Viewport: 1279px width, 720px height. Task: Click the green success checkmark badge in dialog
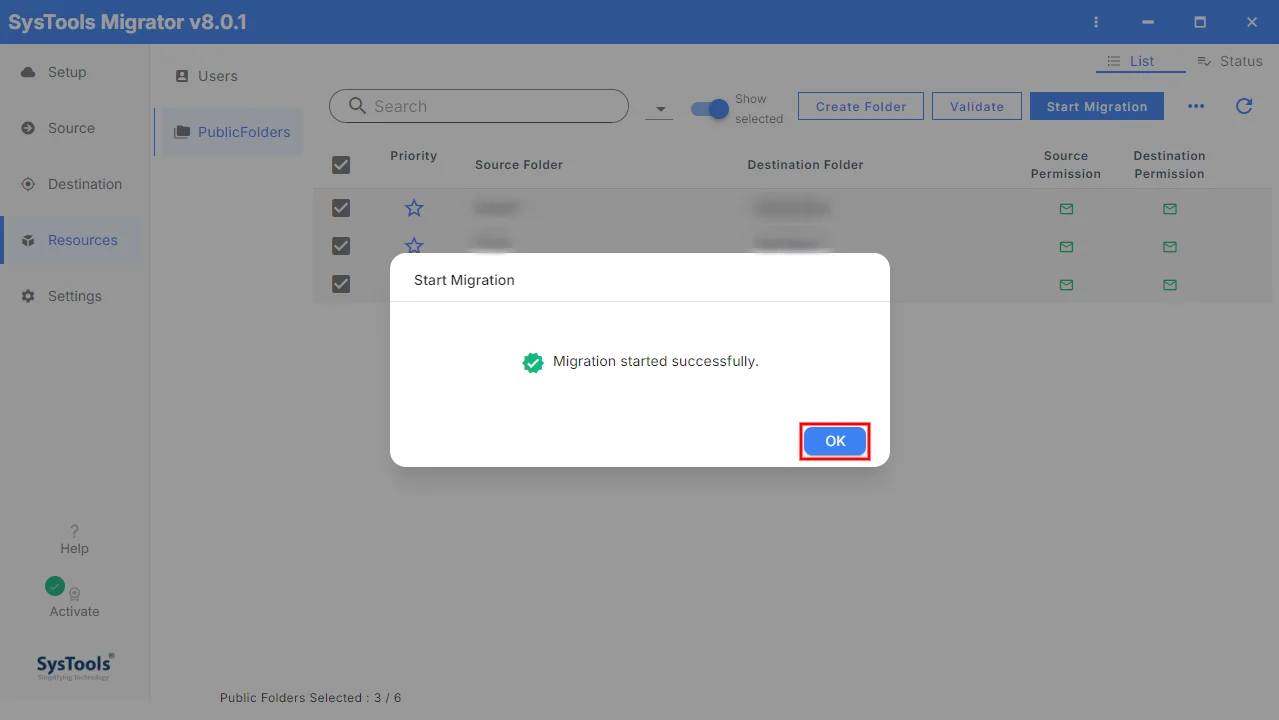pyautogui.click(x=533, y=362)
